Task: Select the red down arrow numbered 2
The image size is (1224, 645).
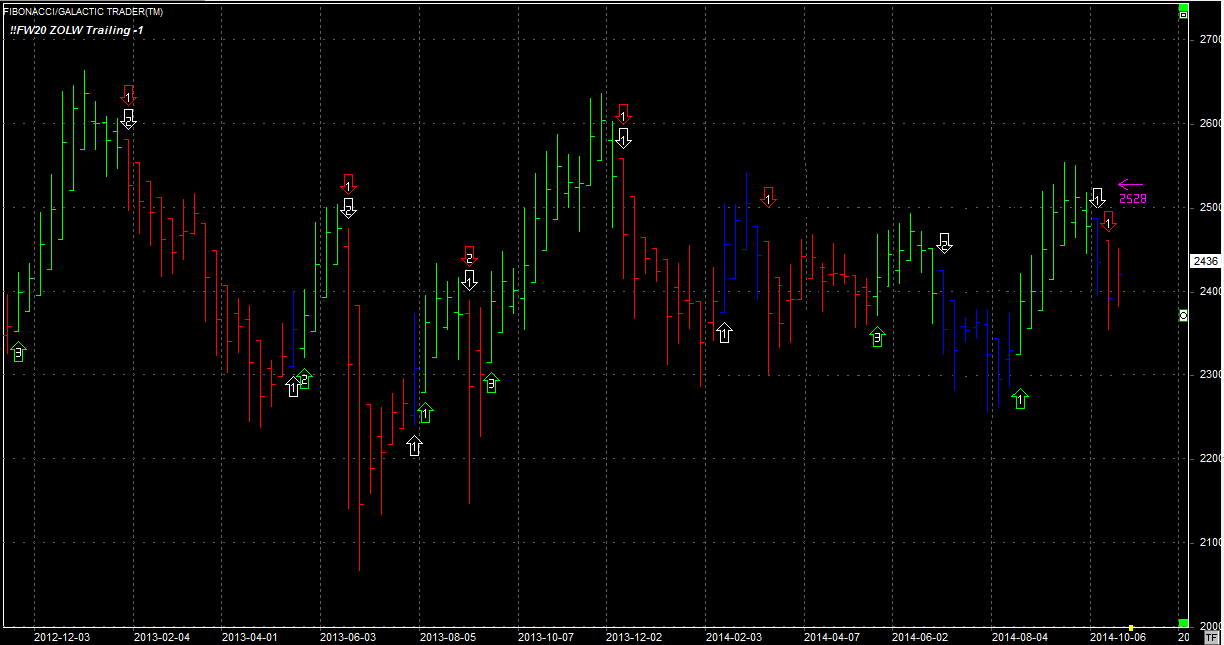Action: (469, 256)
